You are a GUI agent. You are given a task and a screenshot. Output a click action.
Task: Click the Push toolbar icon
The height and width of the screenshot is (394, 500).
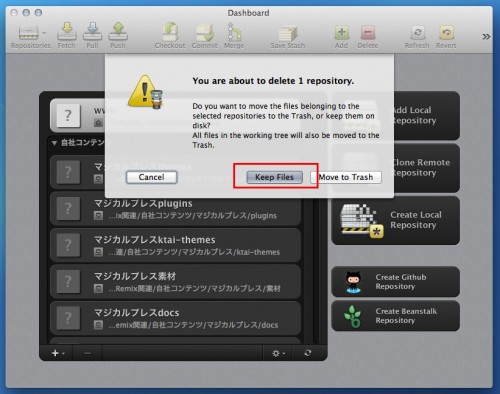tap(118, 32)
